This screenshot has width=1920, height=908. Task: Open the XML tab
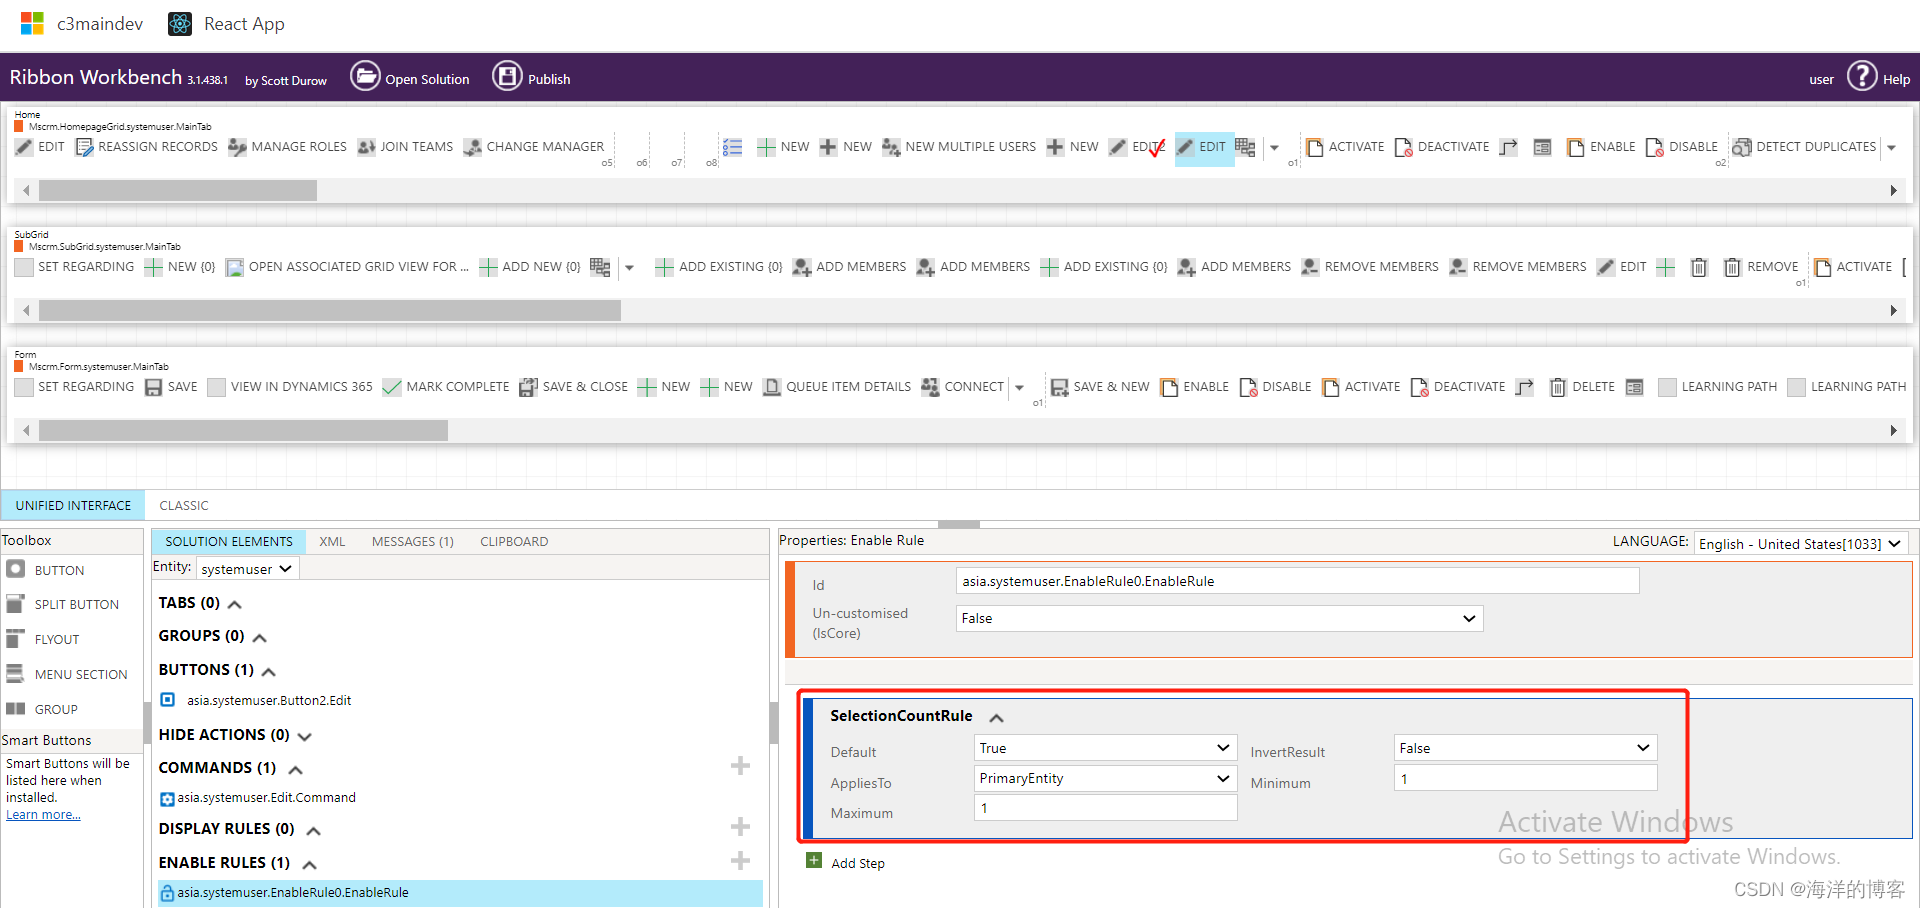[332, 541]
